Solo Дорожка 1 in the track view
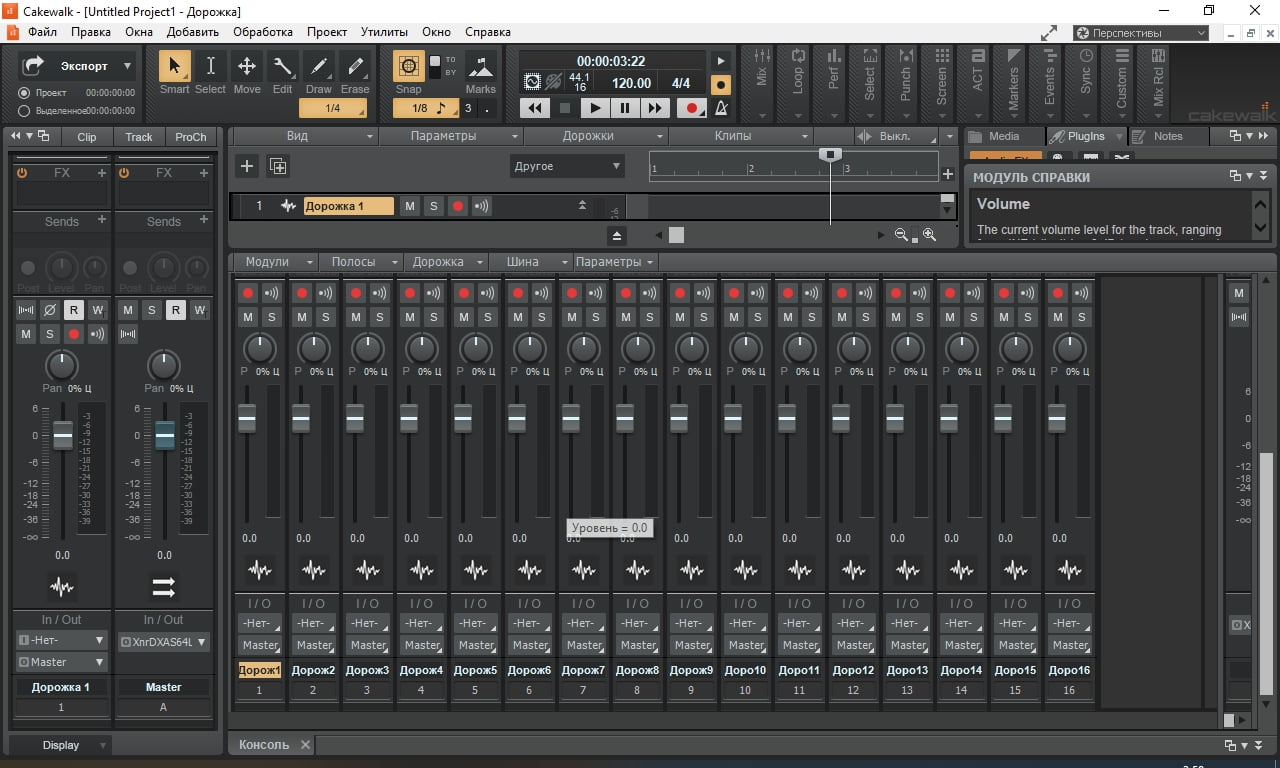Image resolution: width=1280 pixels, height=768 pixels. (433, 206)
